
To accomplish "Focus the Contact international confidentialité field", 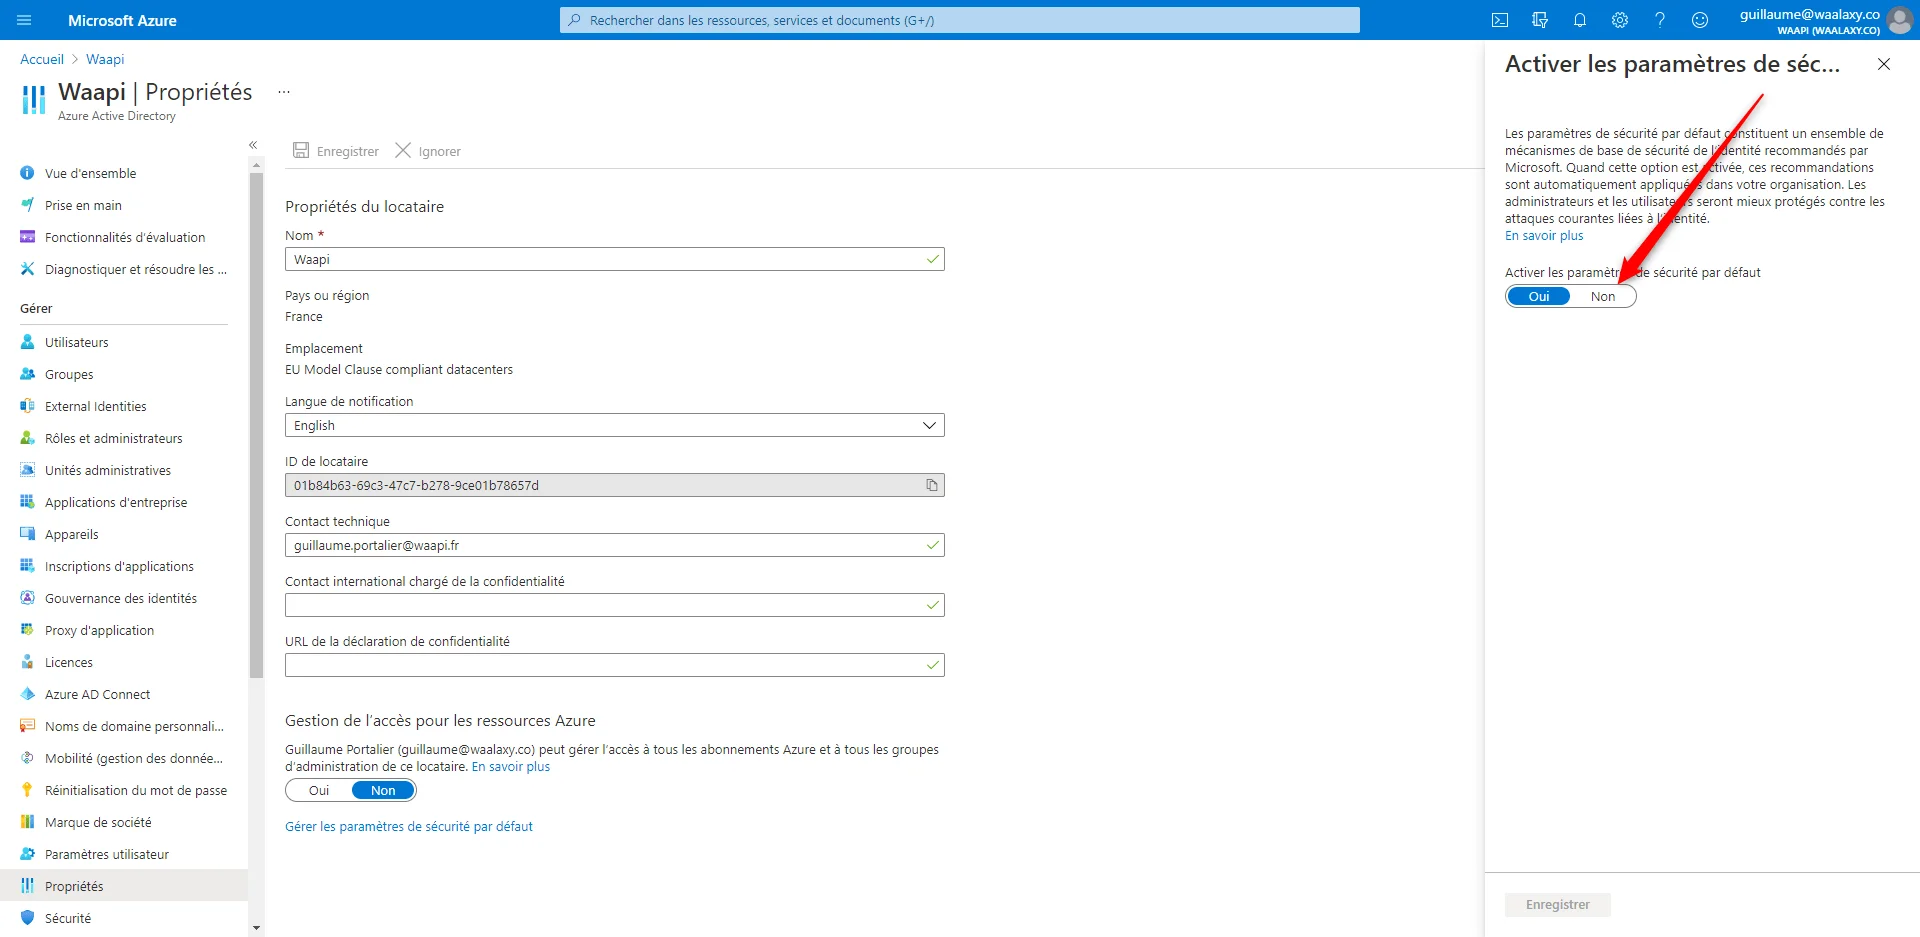I will click(615, 605).
